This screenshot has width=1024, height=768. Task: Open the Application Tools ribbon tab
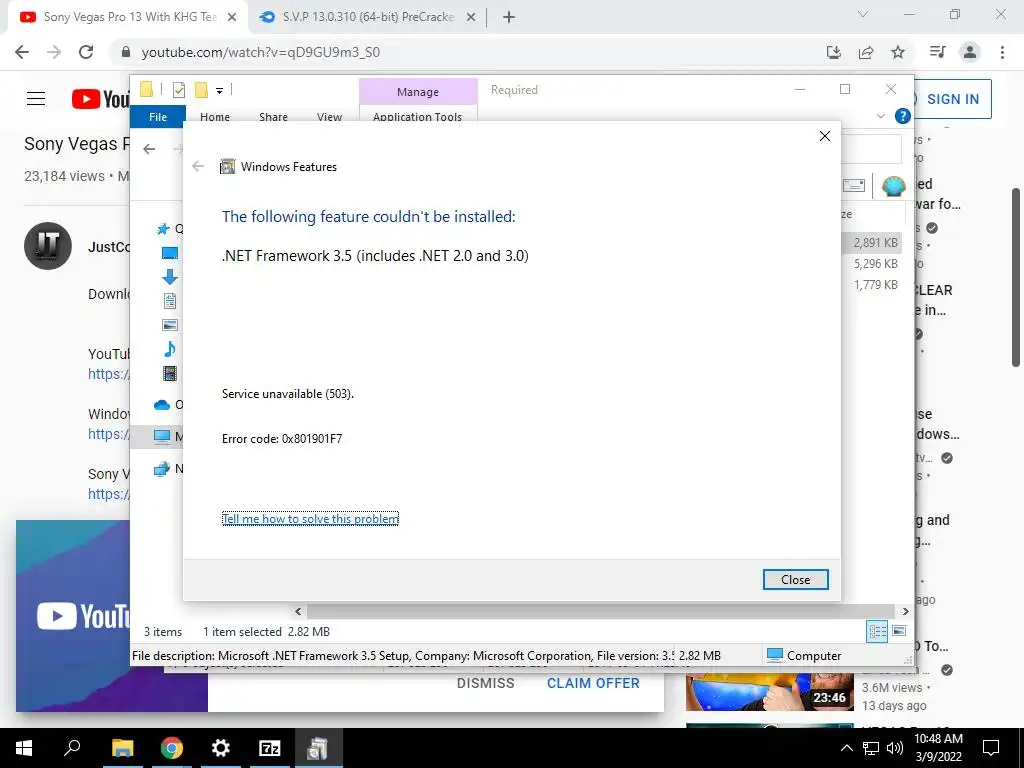point(417,117)
